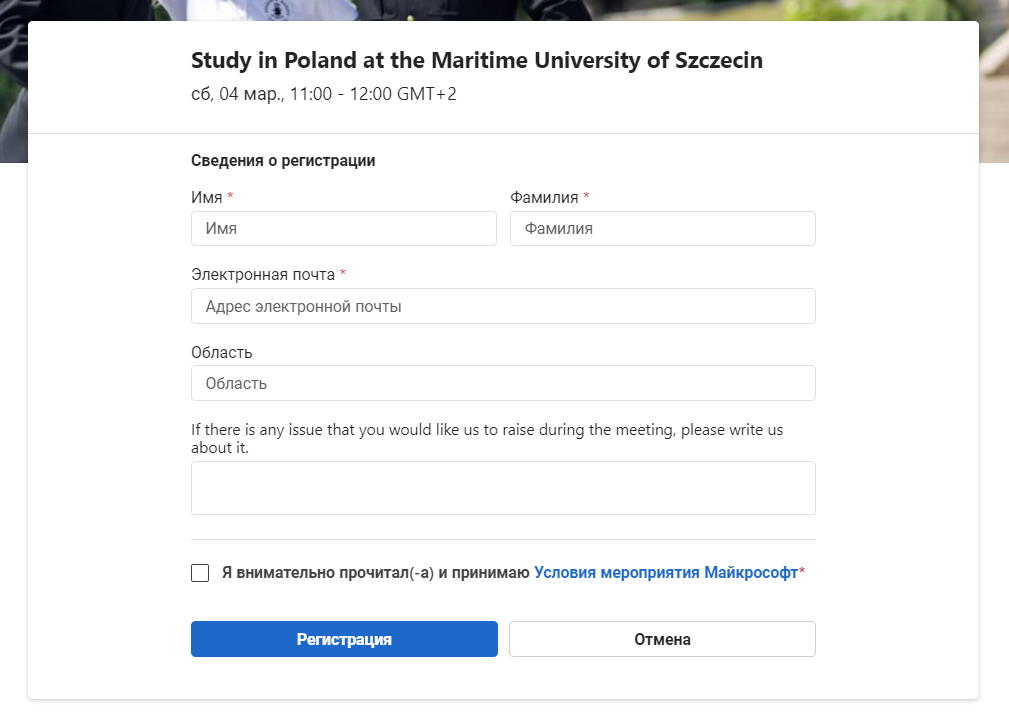
Task: Focus the Фамилия last name input field
Action: [x=662, y=228]
